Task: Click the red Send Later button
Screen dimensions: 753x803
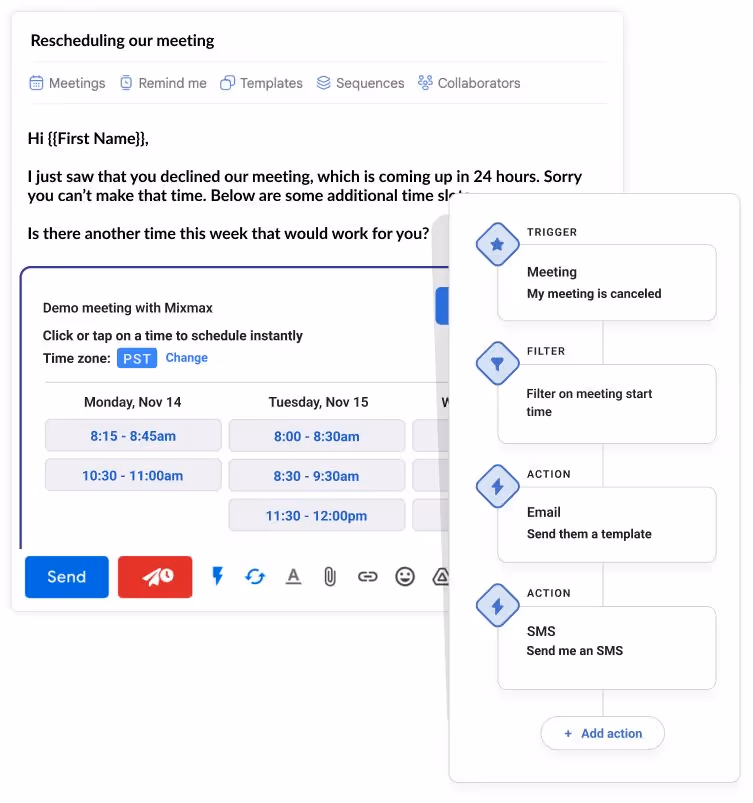Action: tap(155, 577)
